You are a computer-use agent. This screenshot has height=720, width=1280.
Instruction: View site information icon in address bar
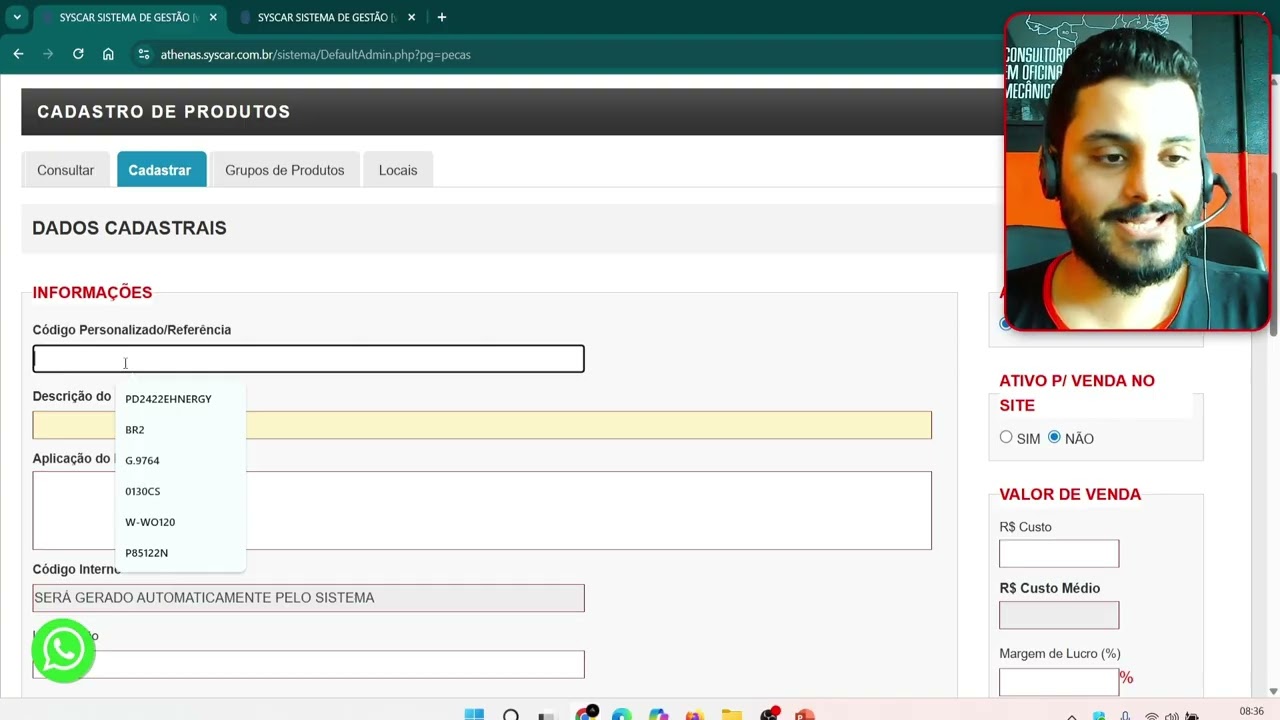[143, 54]
